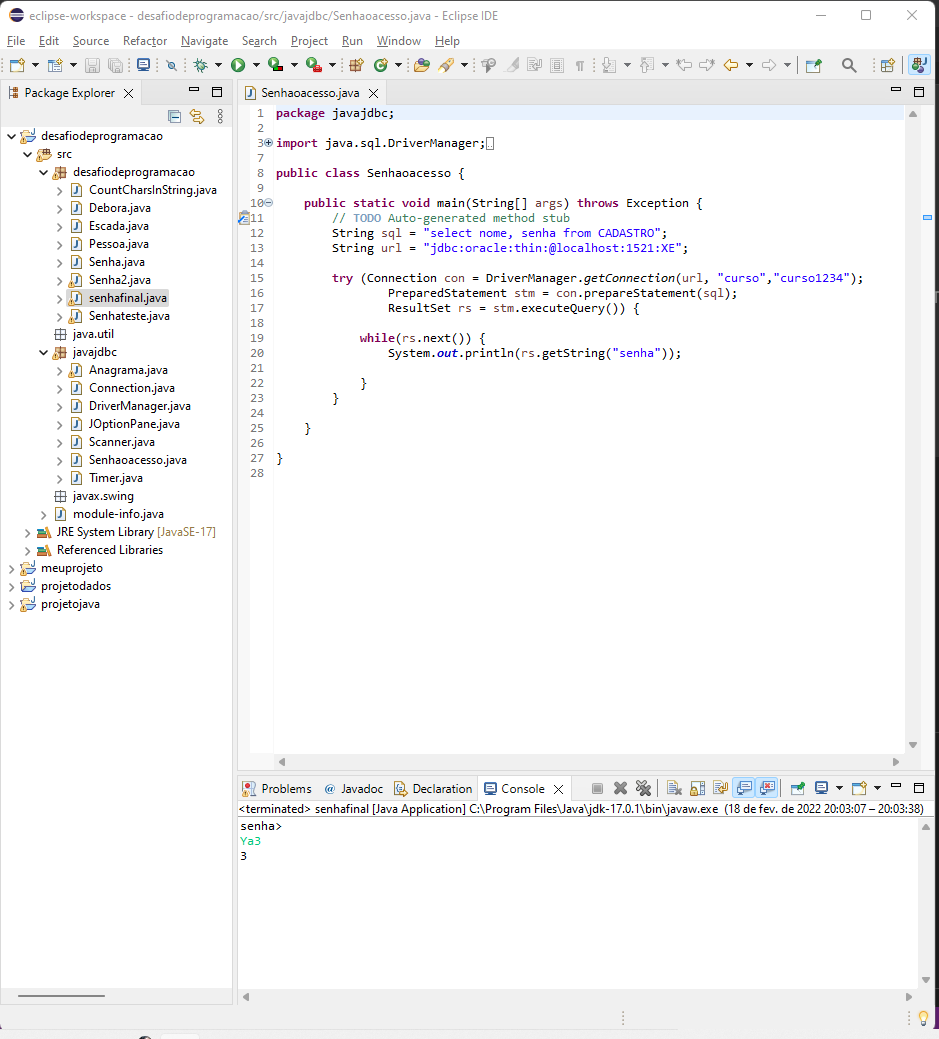939x1039 pixels.
Task: Click the Back navigation yellow arrow
Action: [x=731, y=65]
